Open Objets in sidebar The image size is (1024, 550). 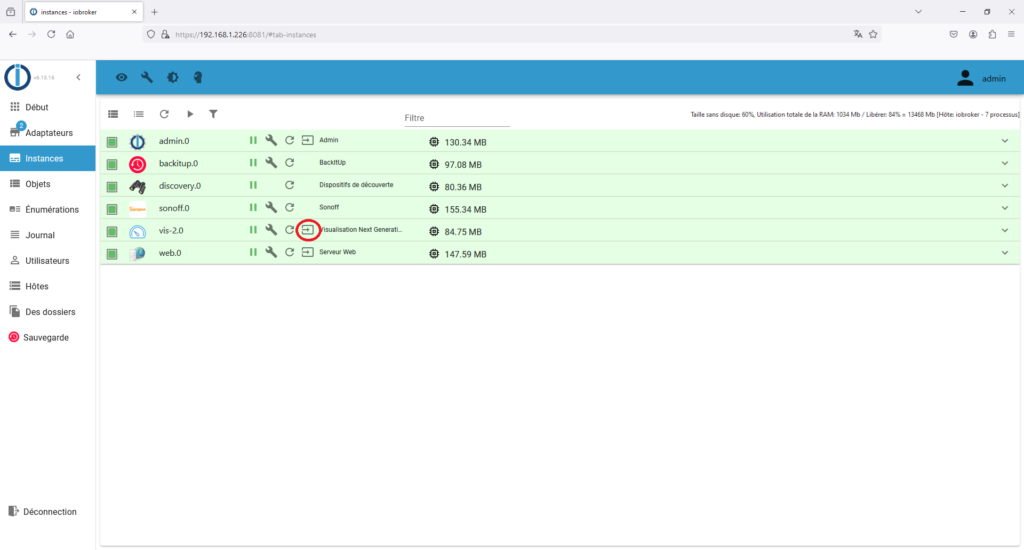pyautogui.click(x=48, y=184)
